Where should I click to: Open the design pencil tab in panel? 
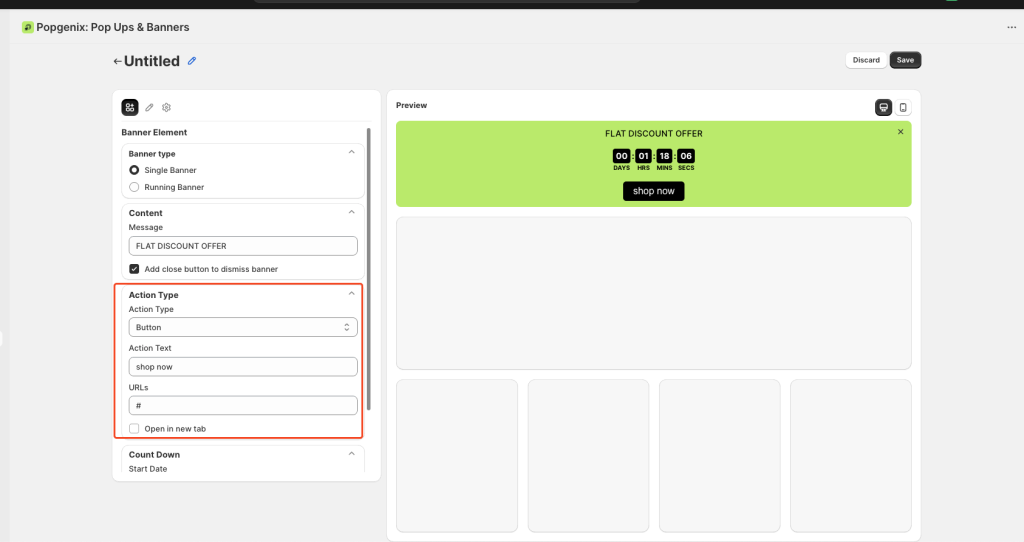(149, 107)
